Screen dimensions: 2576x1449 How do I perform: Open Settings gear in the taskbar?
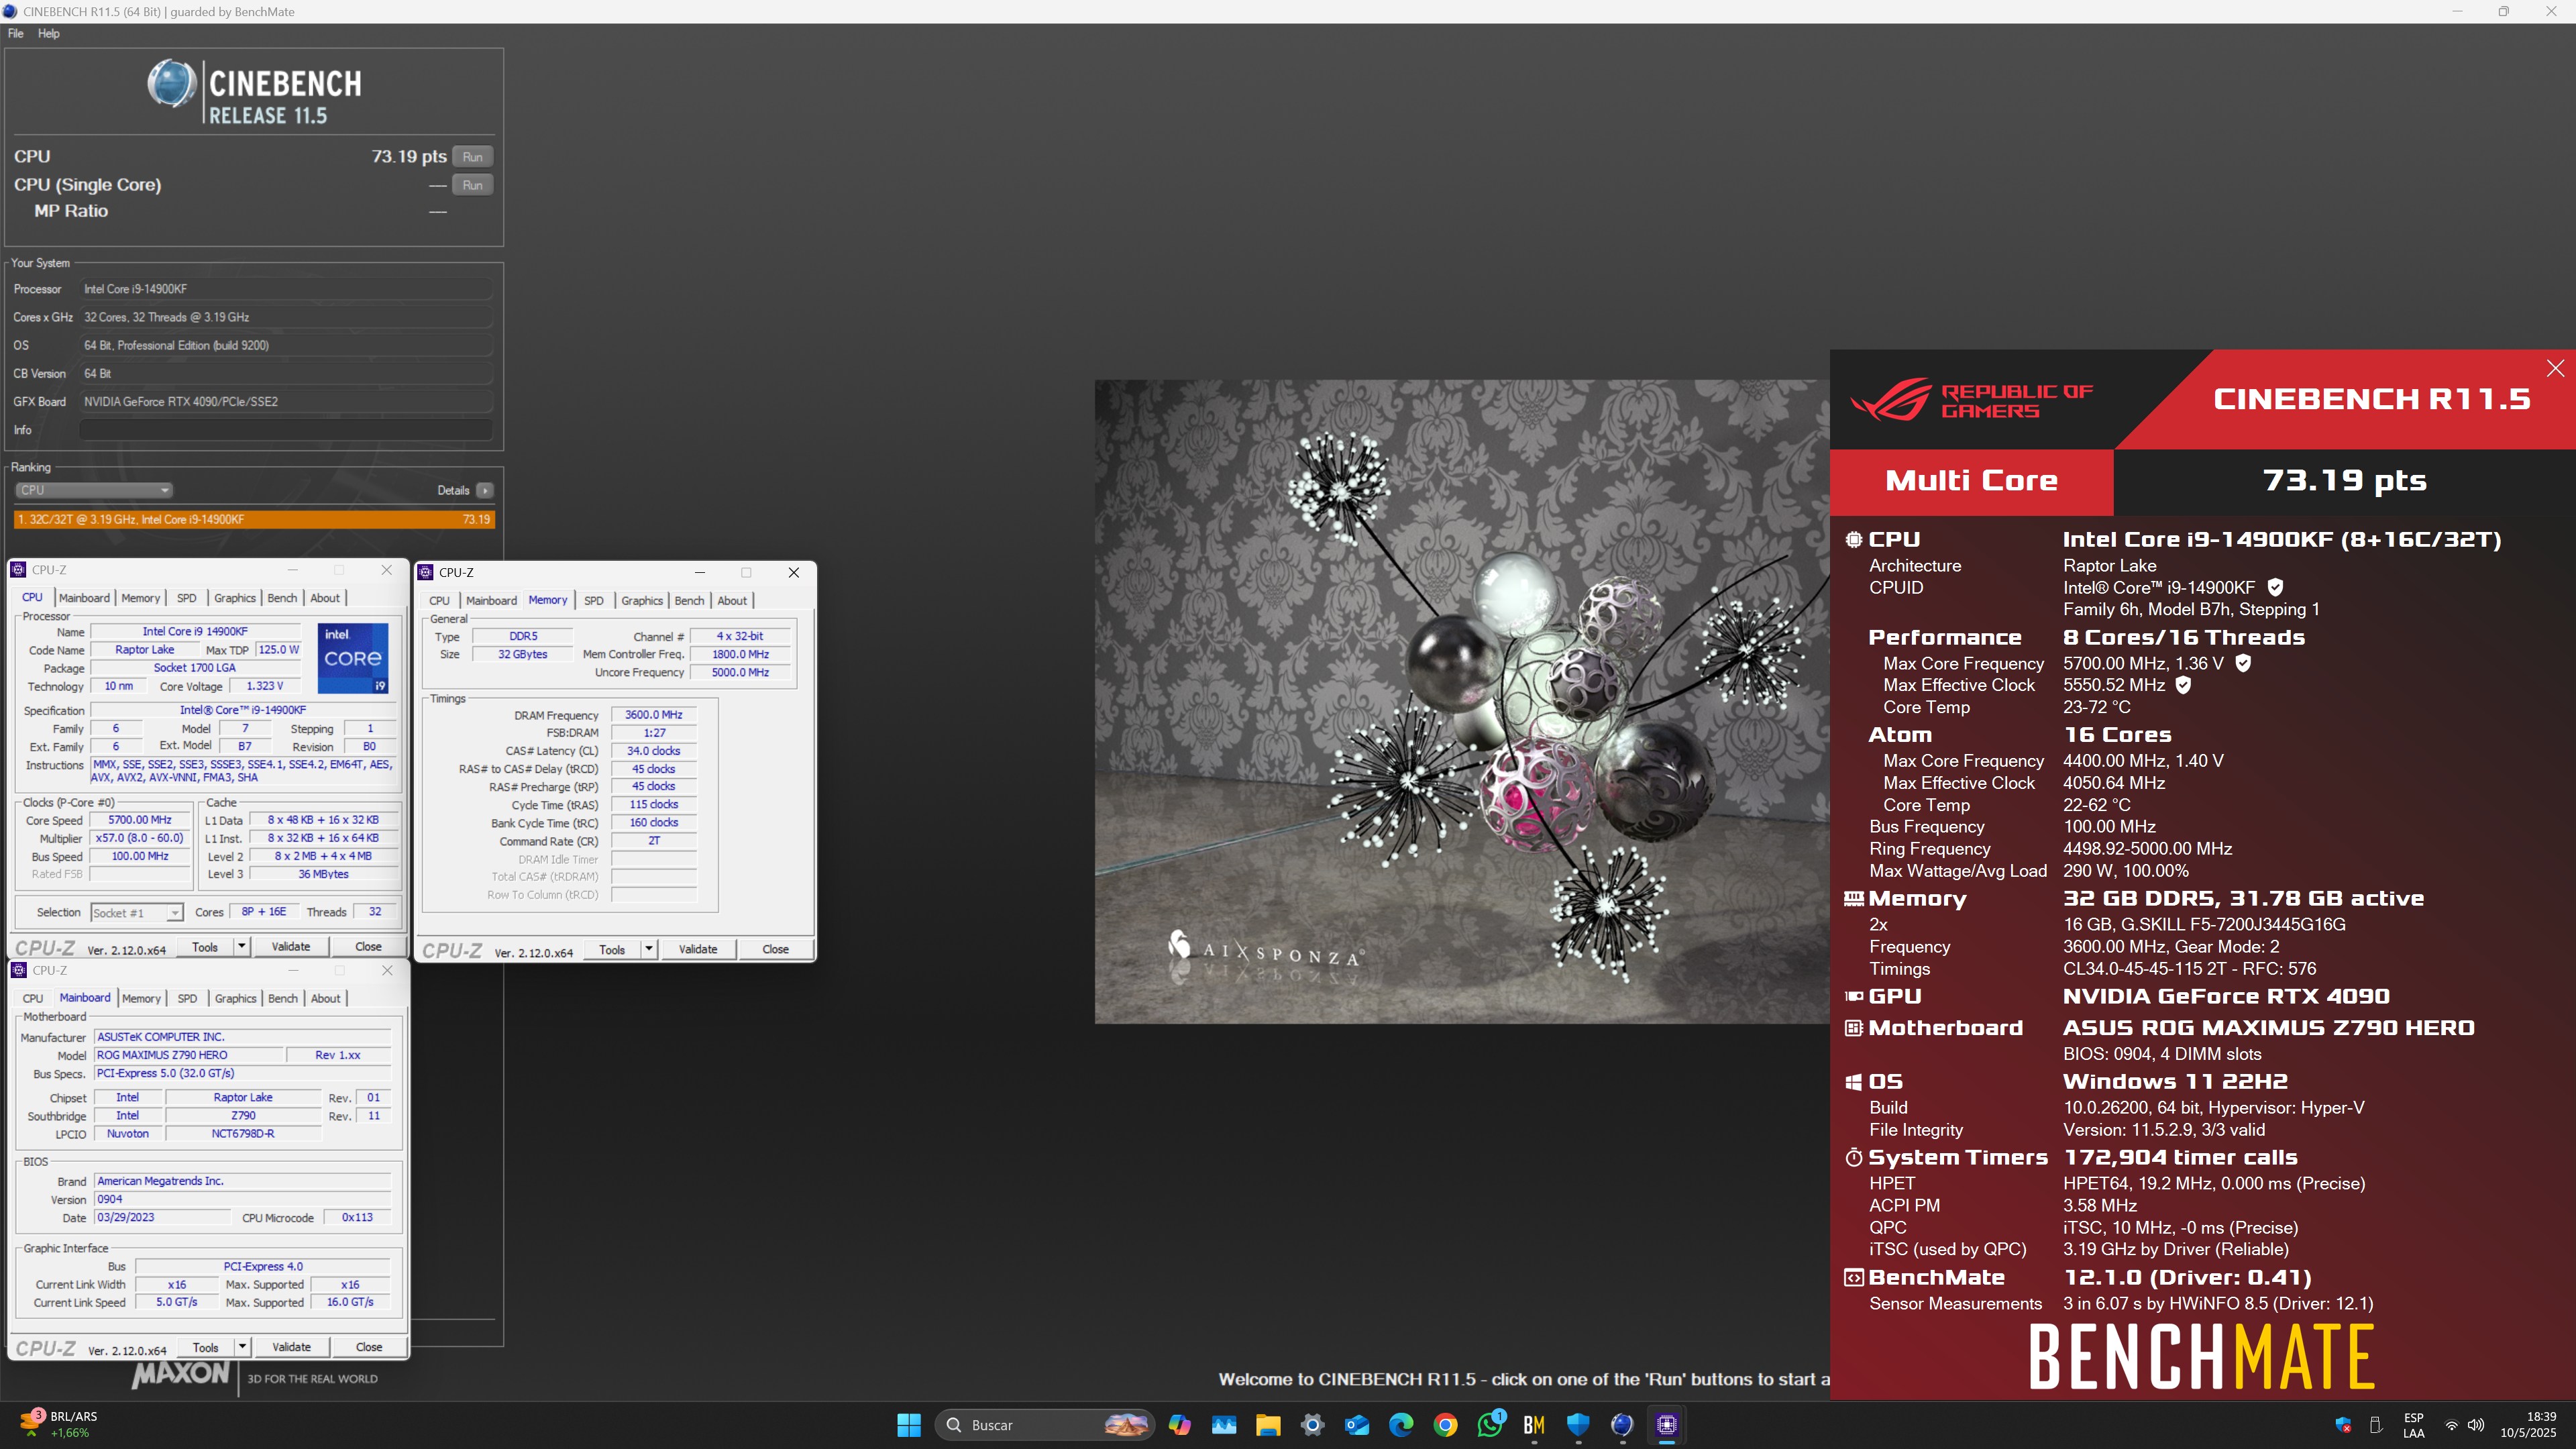pyautogui.click(x=1312, y=1425)
